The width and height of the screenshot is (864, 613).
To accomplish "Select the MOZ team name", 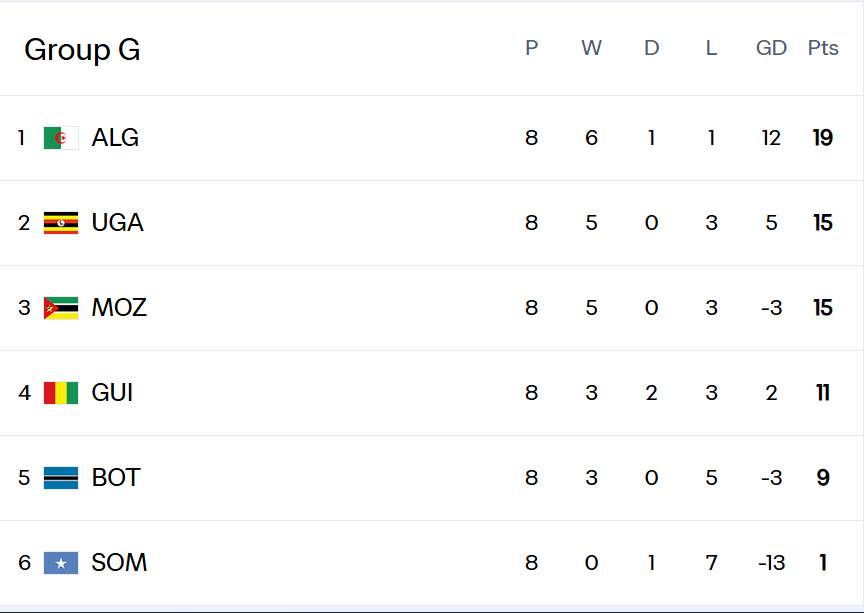I will tap(119, 308).
